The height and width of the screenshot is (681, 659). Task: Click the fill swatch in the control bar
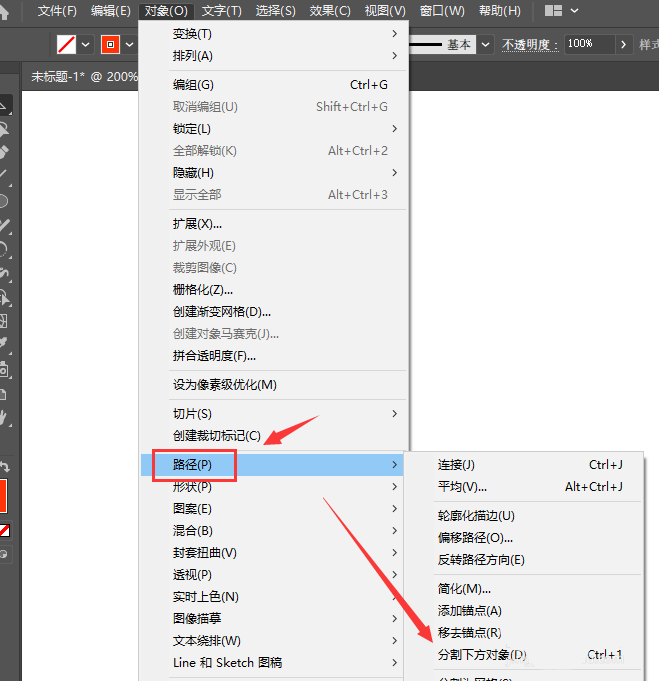click(x=66, y=45)
